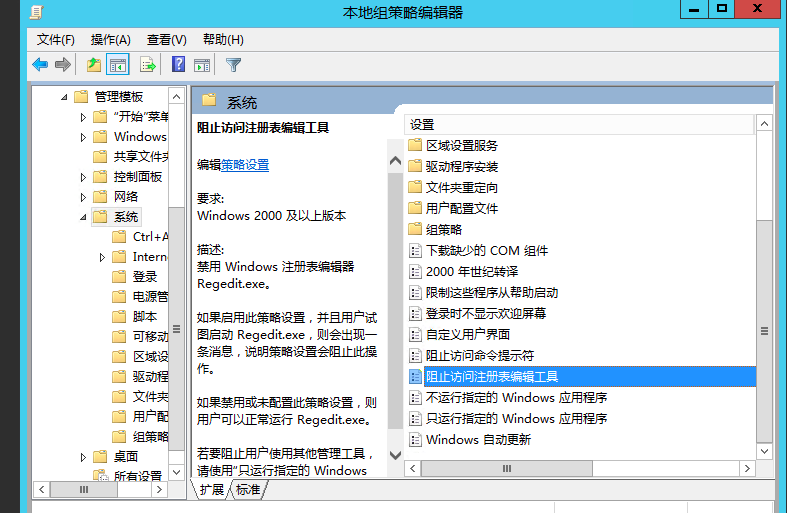Screen dimensions: 787x513
Task: Expand the "开始"菜单 tree node
Action: coord(83,117)
